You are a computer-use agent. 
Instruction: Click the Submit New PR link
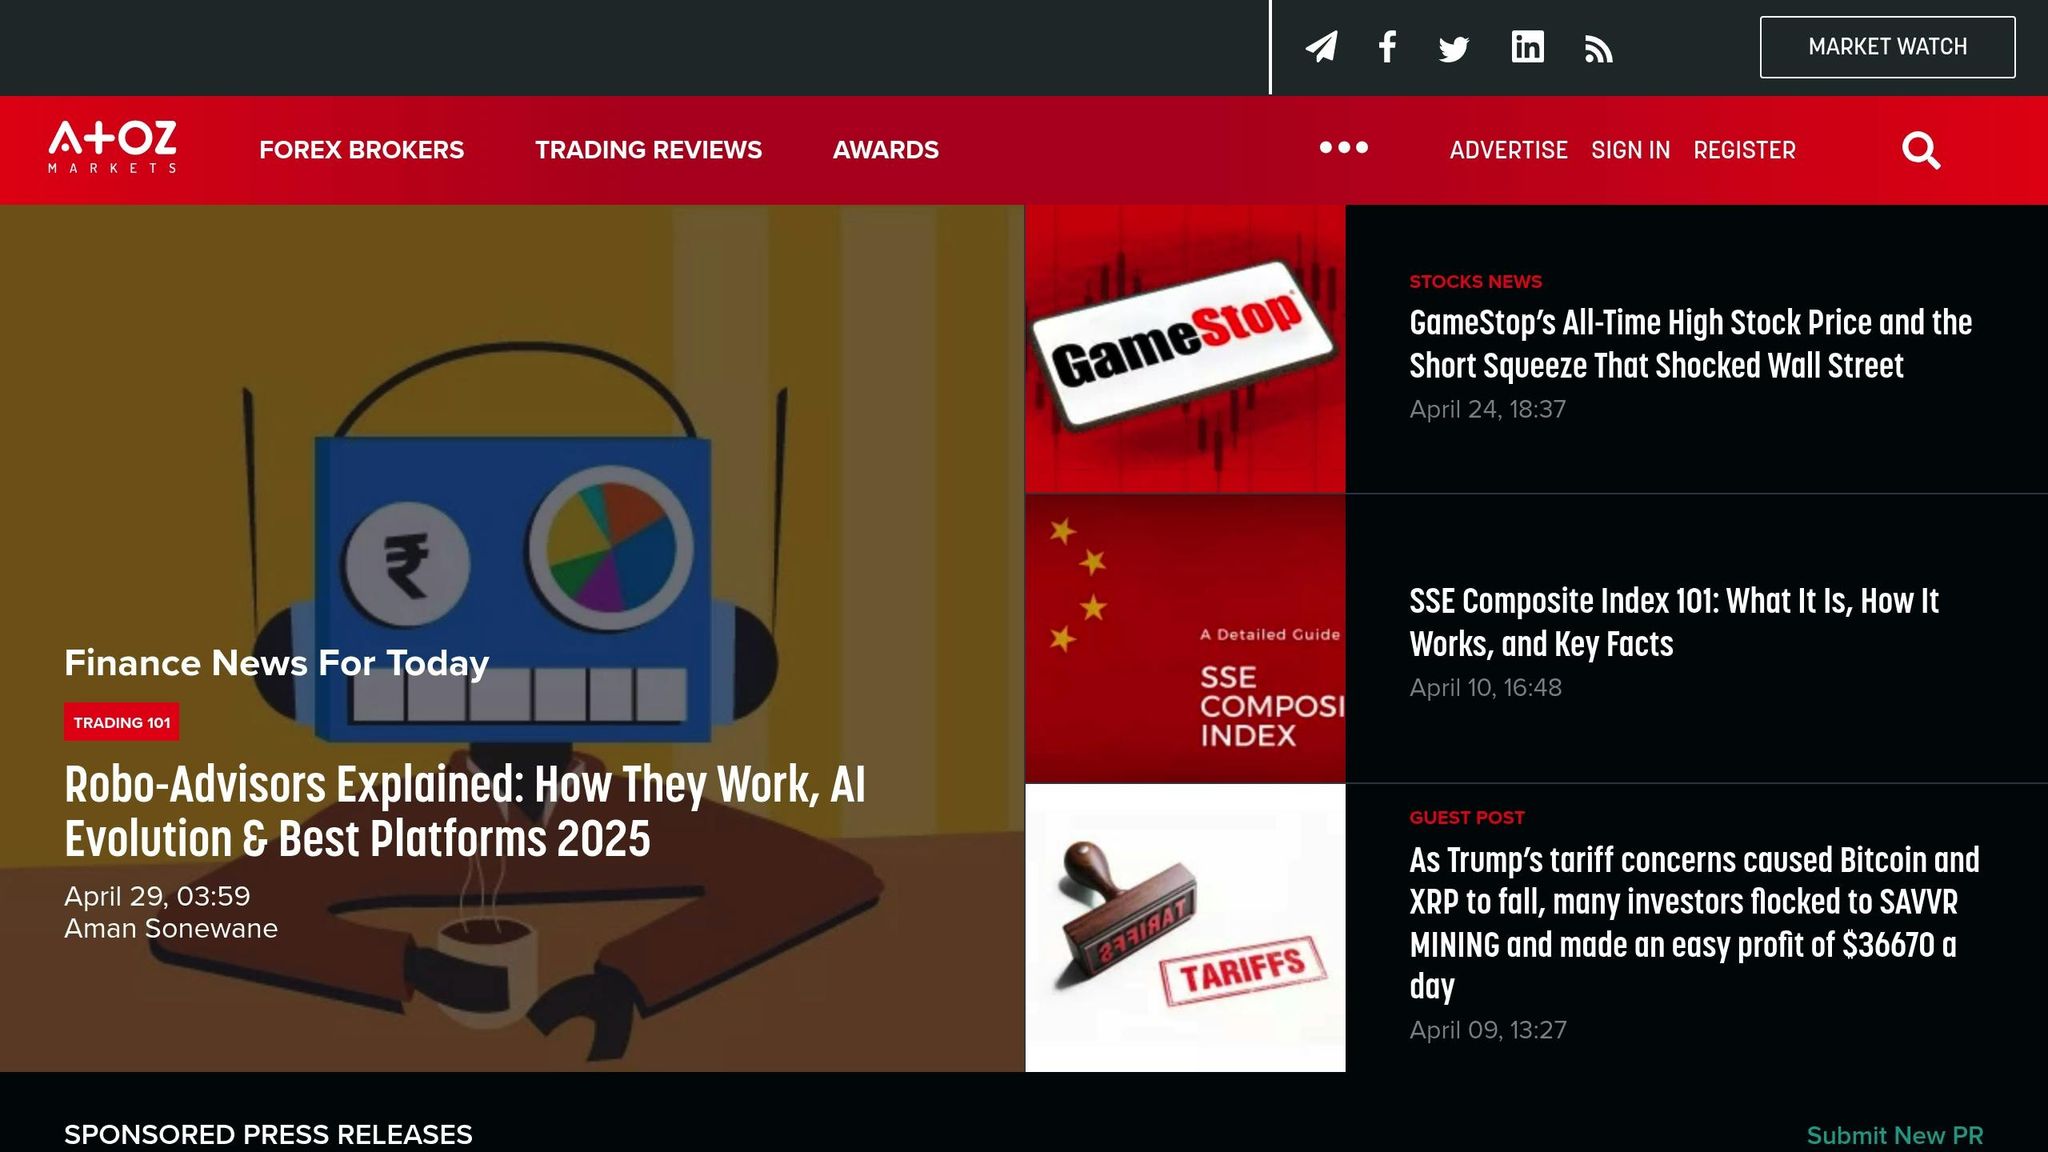tap(1895, 1136)
